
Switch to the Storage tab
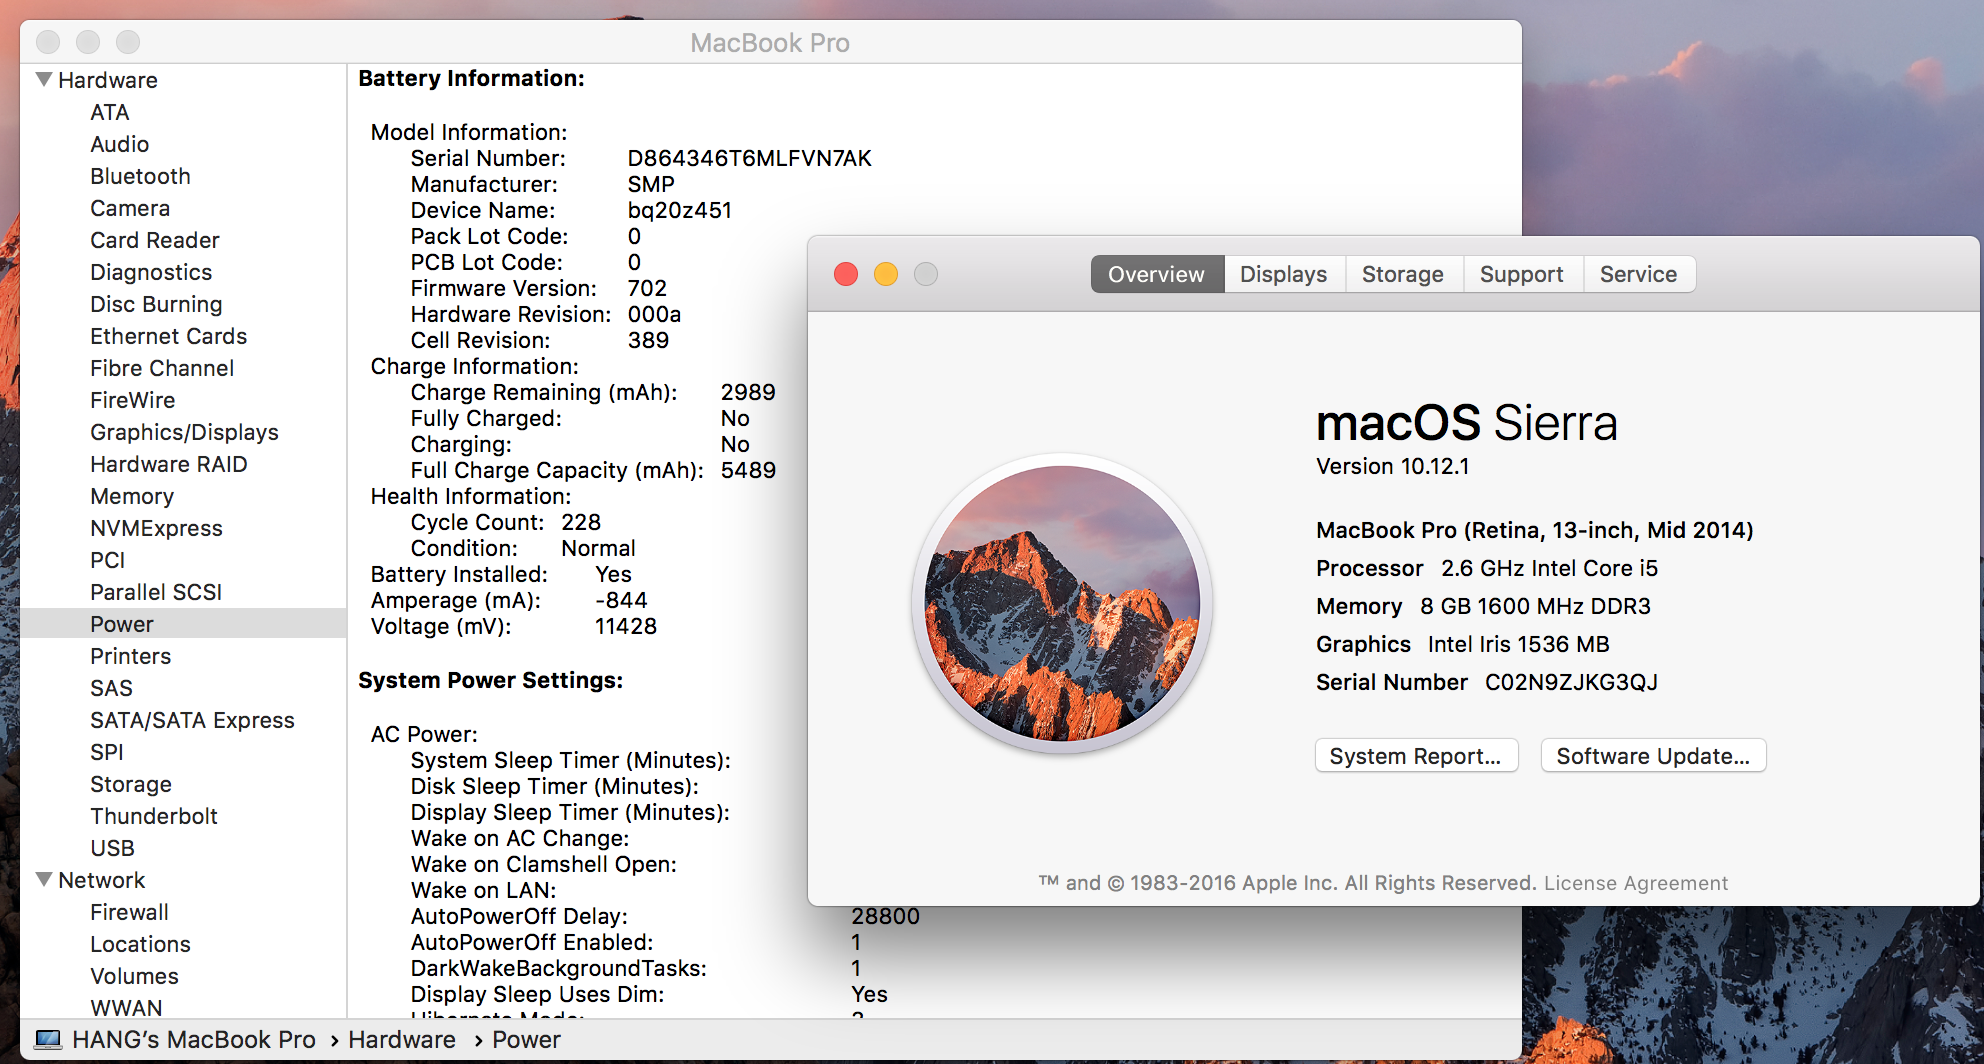[1403, 274]
